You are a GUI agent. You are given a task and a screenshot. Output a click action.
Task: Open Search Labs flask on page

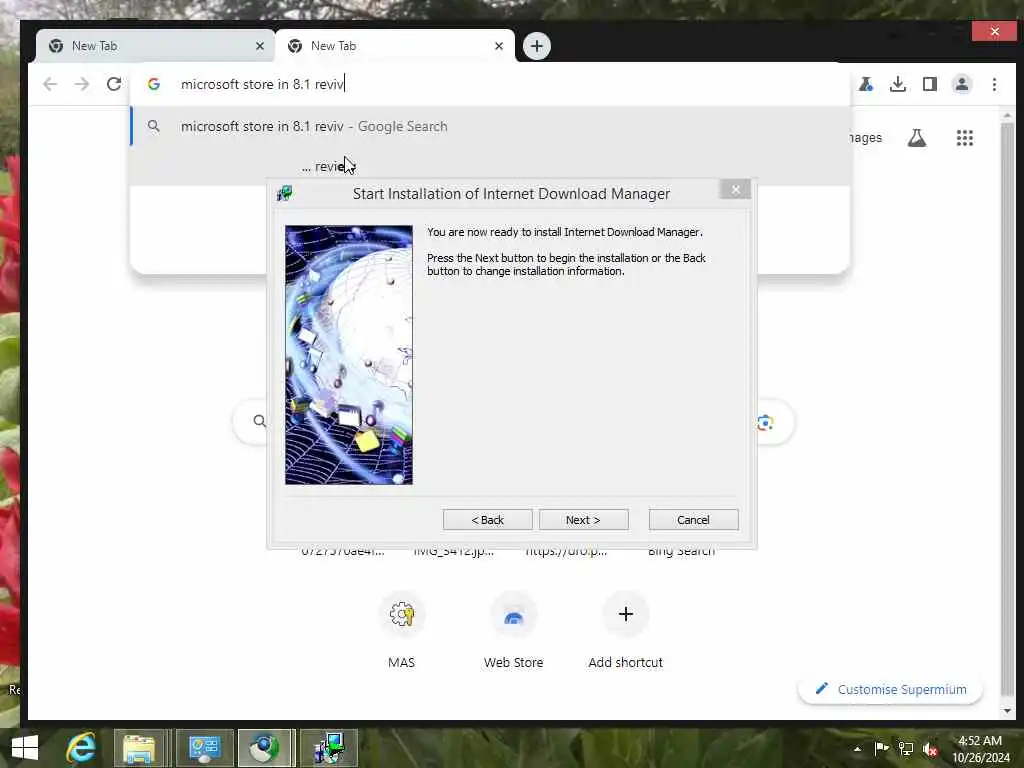[917, 138]
